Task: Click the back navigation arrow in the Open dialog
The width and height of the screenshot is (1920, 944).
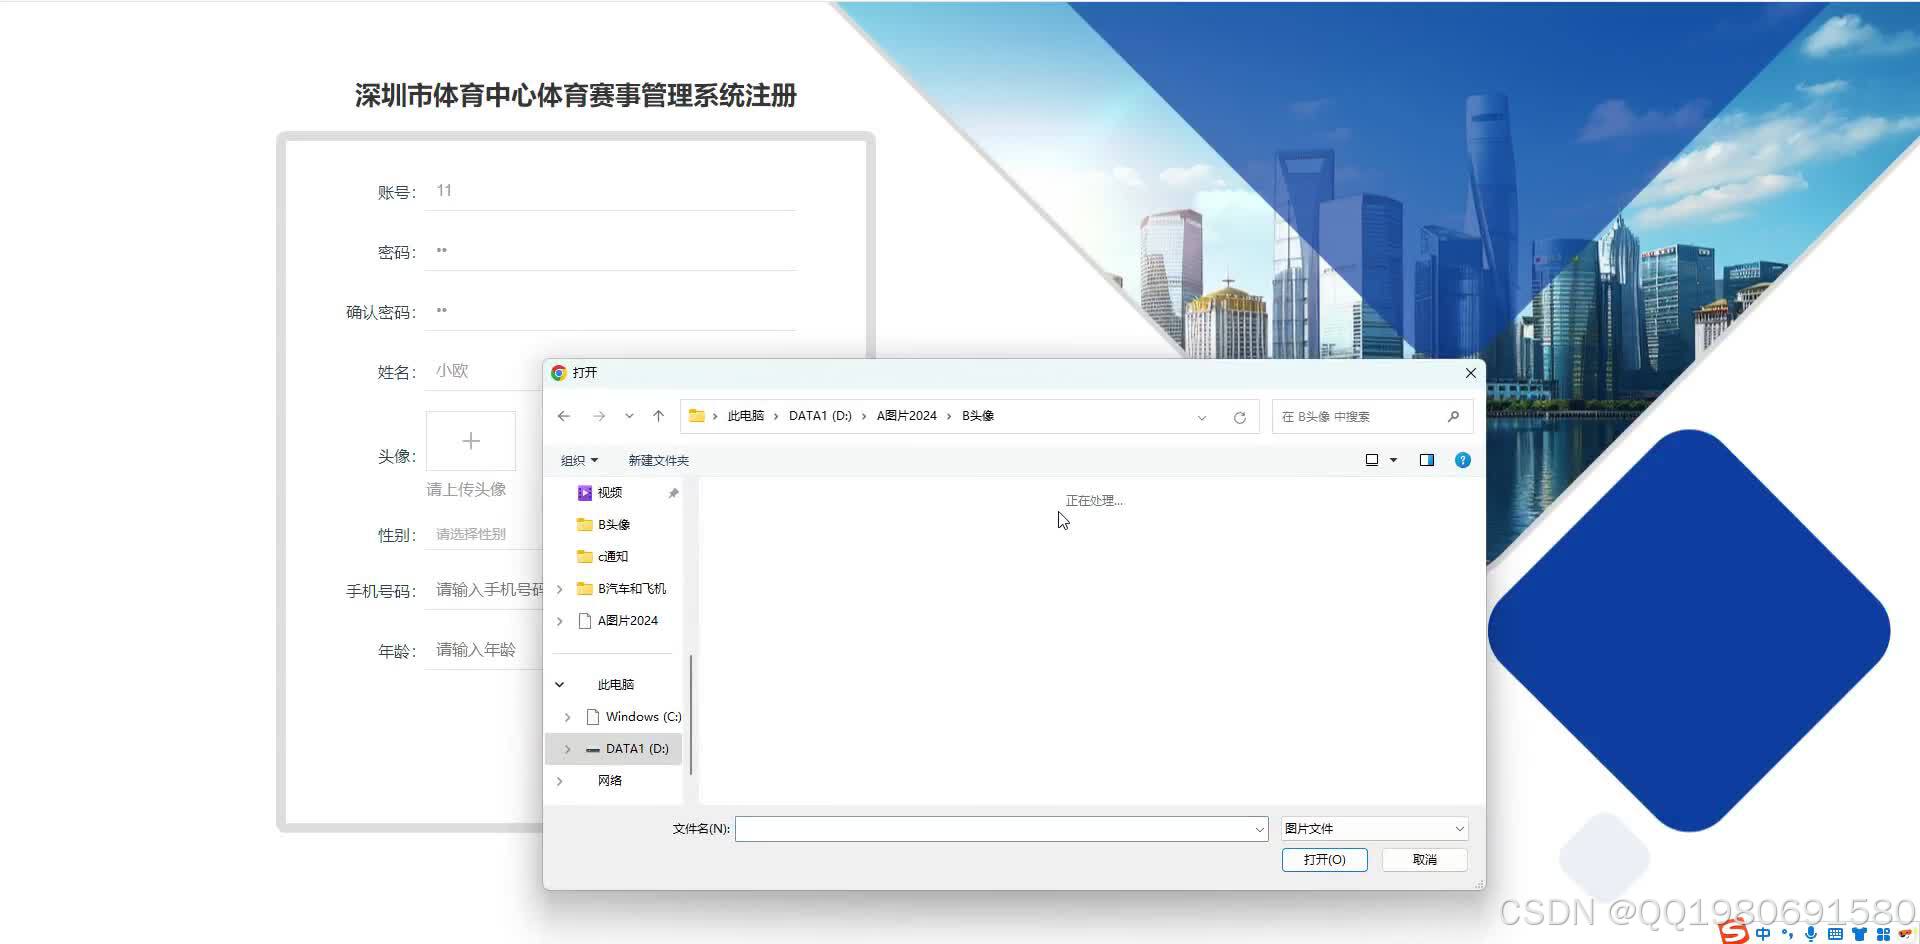Action: point(564,416)
